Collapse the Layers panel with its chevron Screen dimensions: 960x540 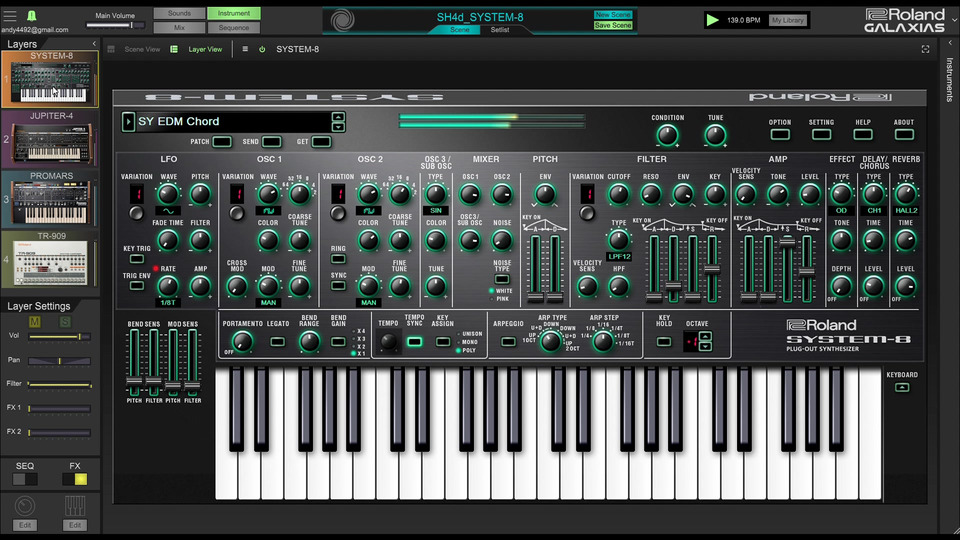[94, 44]
